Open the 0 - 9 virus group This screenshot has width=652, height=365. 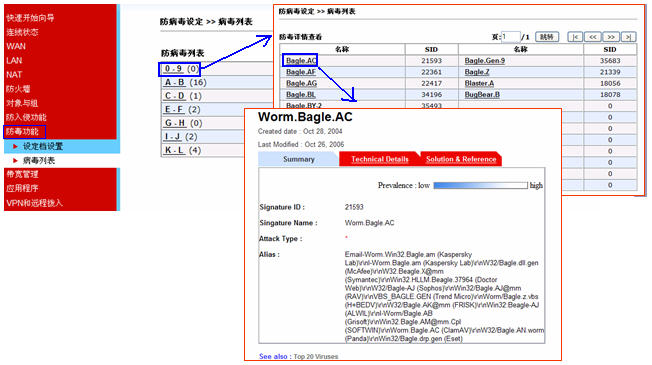tap(173, 69)
